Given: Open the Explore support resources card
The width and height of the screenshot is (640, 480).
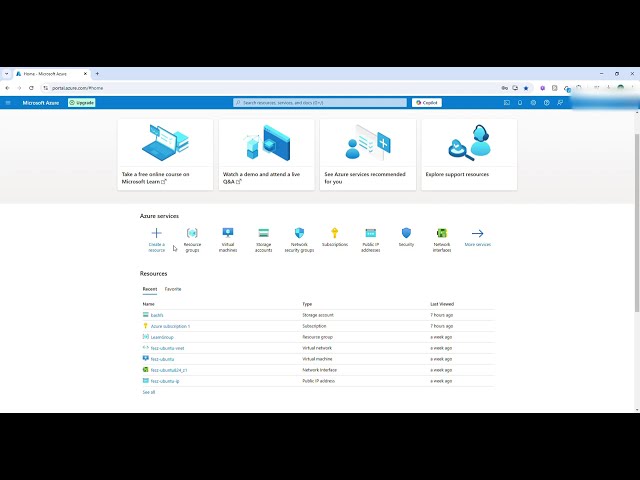Looking at the screenshot, I should click(x=469, y=155).
